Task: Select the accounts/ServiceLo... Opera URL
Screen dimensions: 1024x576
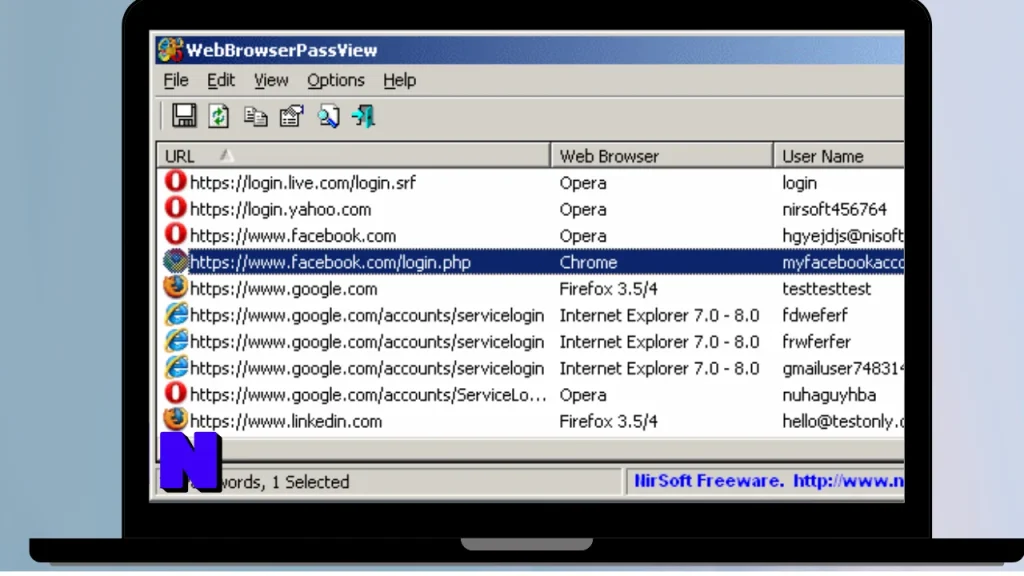Action: (368, 395)
